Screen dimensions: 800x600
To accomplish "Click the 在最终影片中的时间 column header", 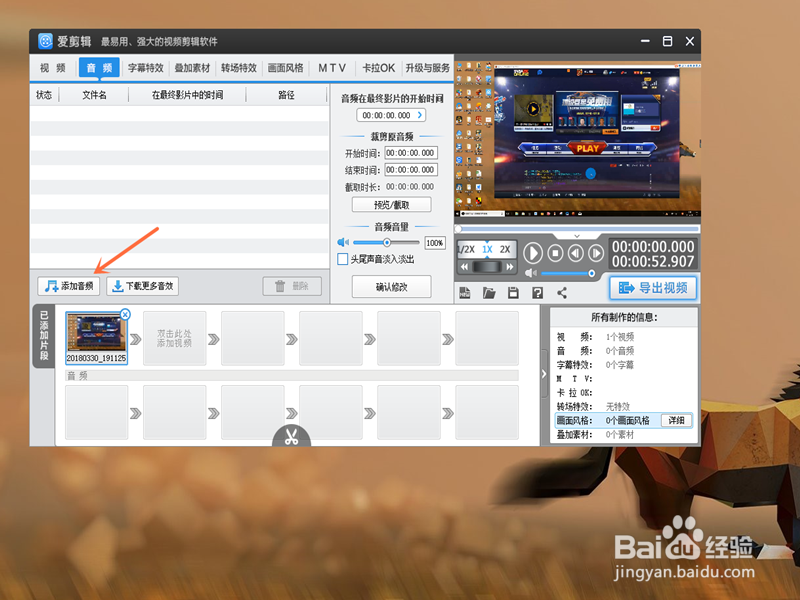I will (187, 95).
